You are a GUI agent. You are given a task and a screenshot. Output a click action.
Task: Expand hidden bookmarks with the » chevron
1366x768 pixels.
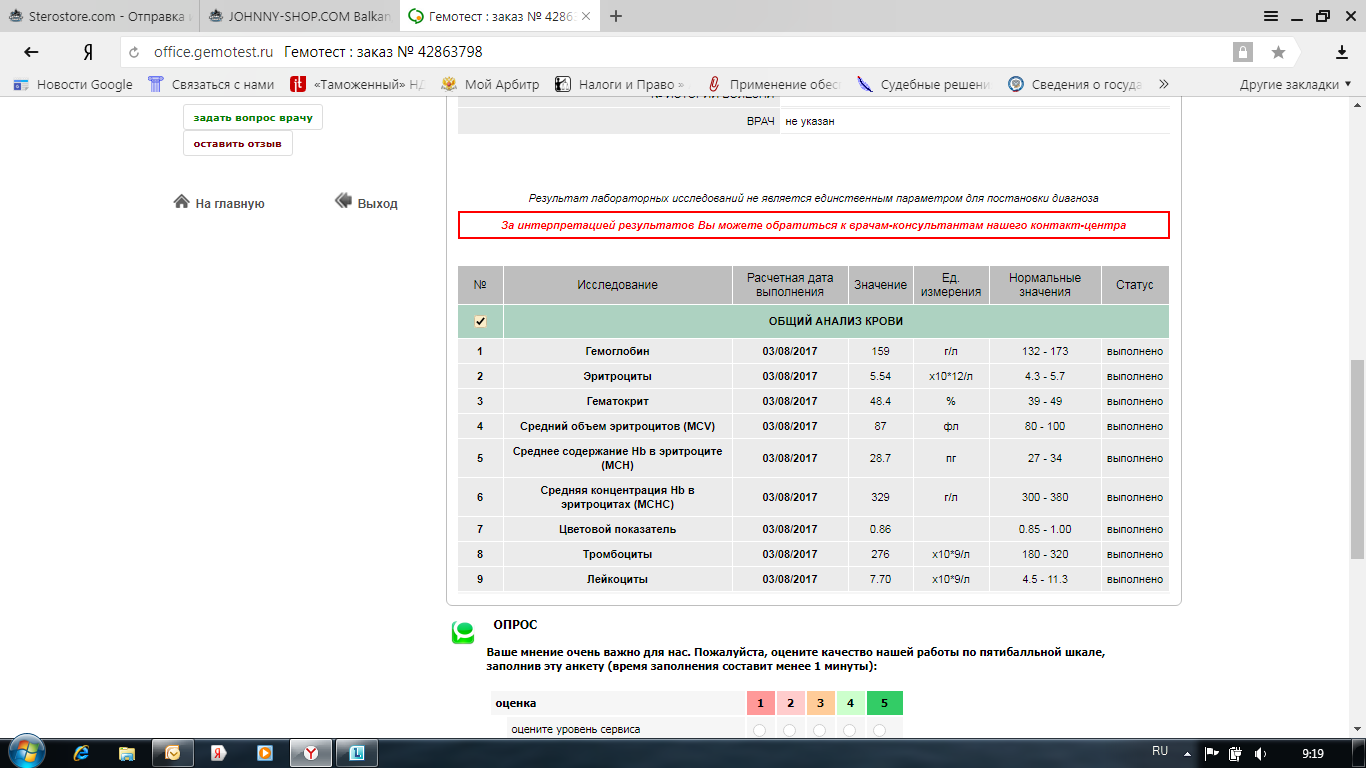1163,85
